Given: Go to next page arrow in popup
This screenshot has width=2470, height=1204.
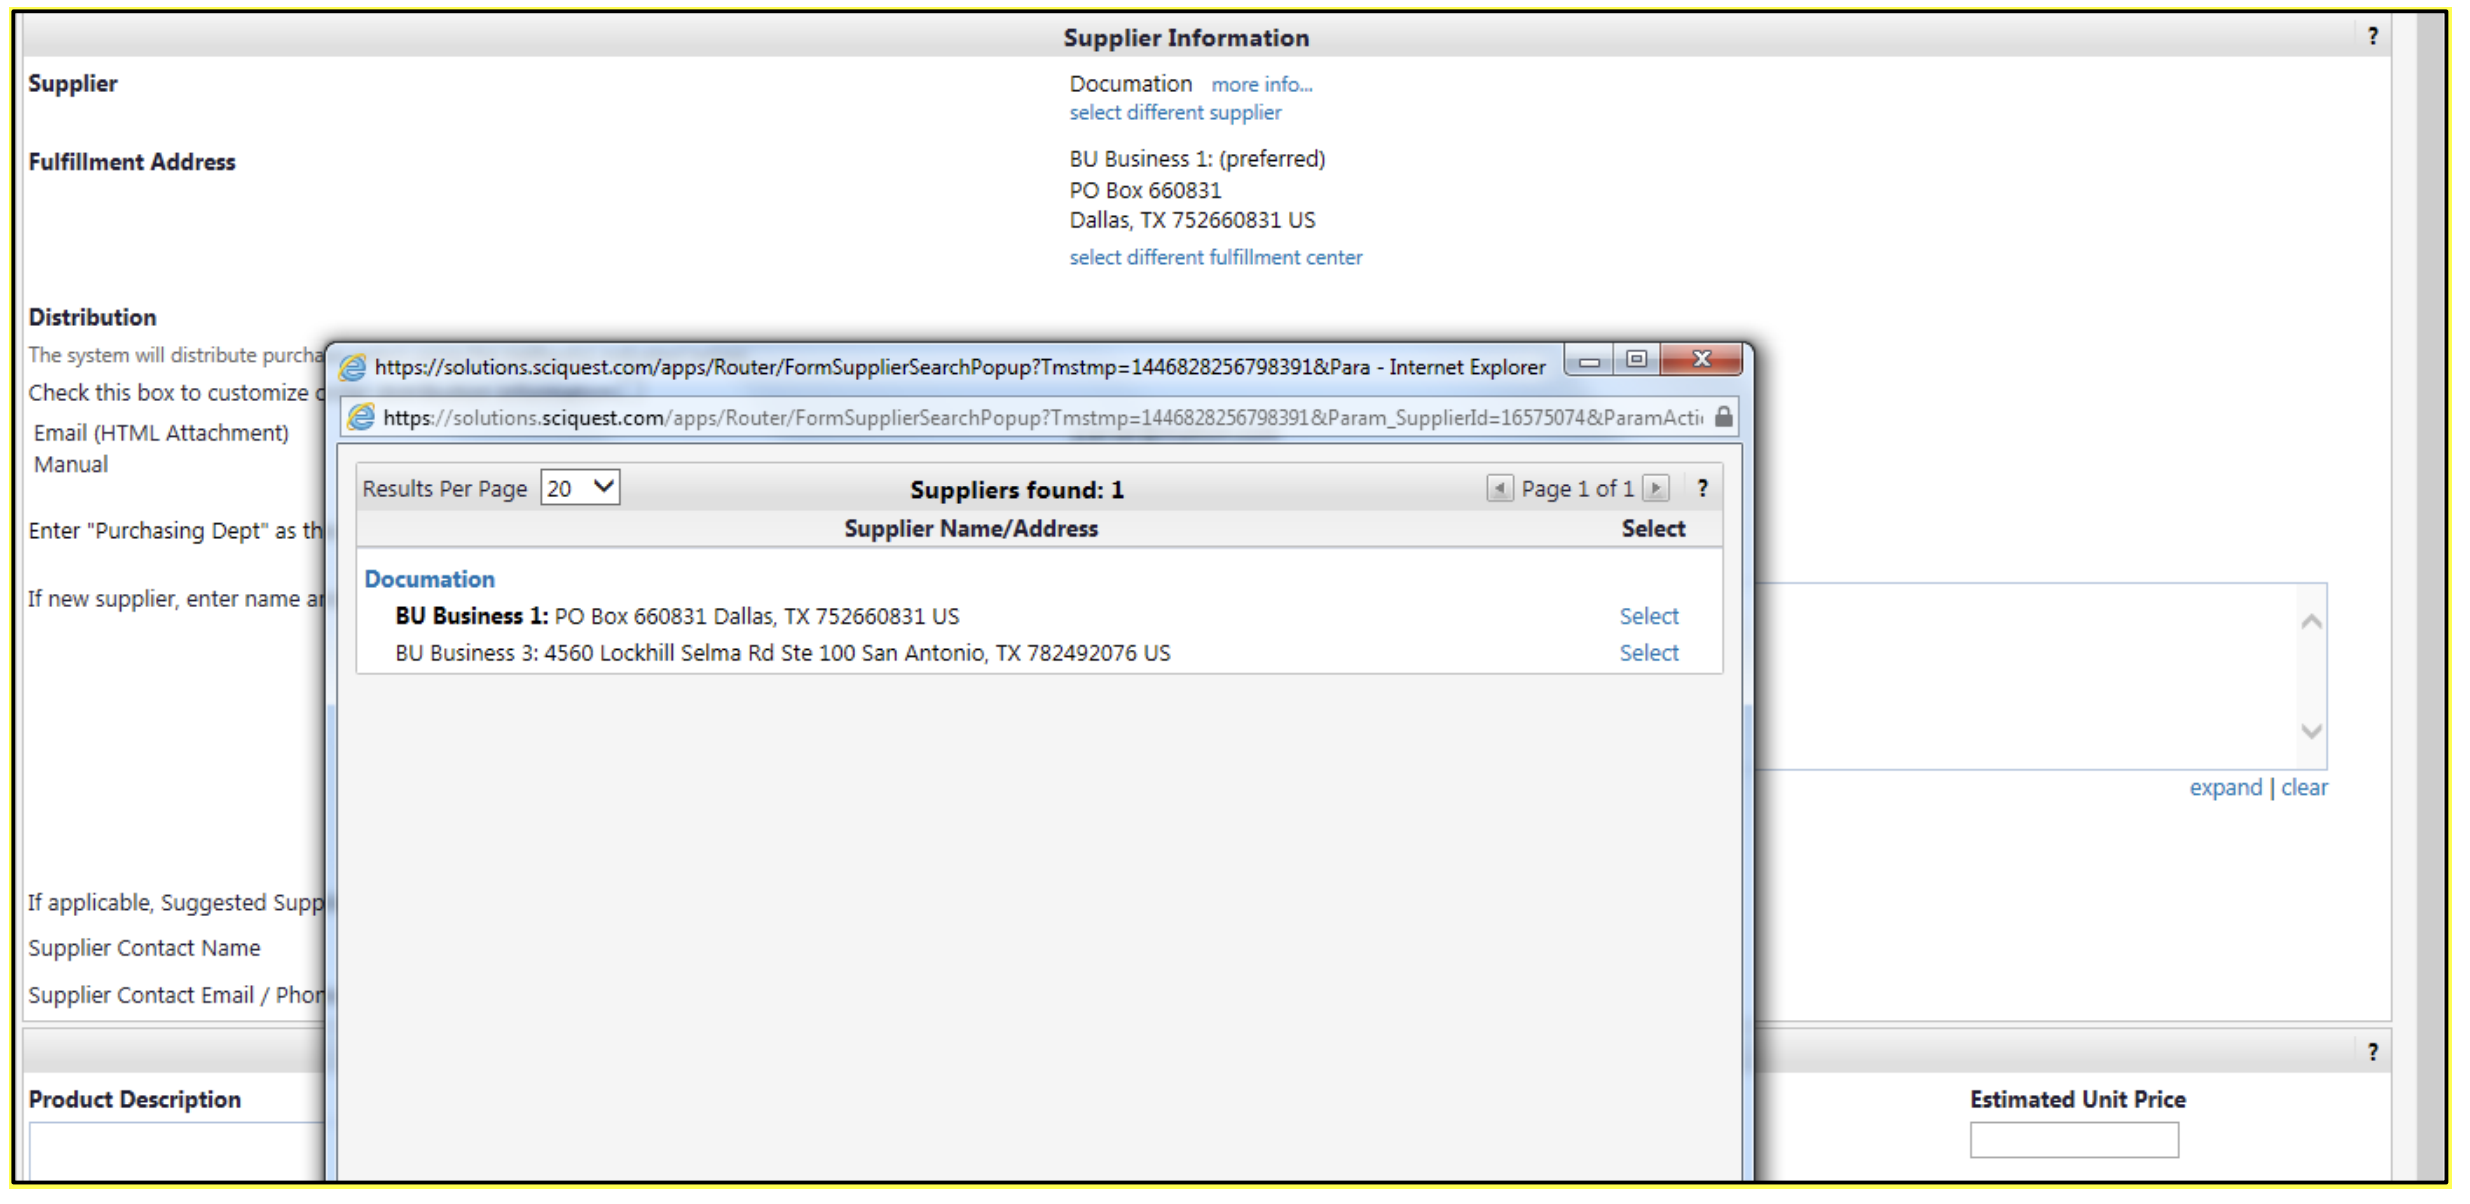Looking at the screenshot, I should pyautogui.click(x=1656, y=488).
